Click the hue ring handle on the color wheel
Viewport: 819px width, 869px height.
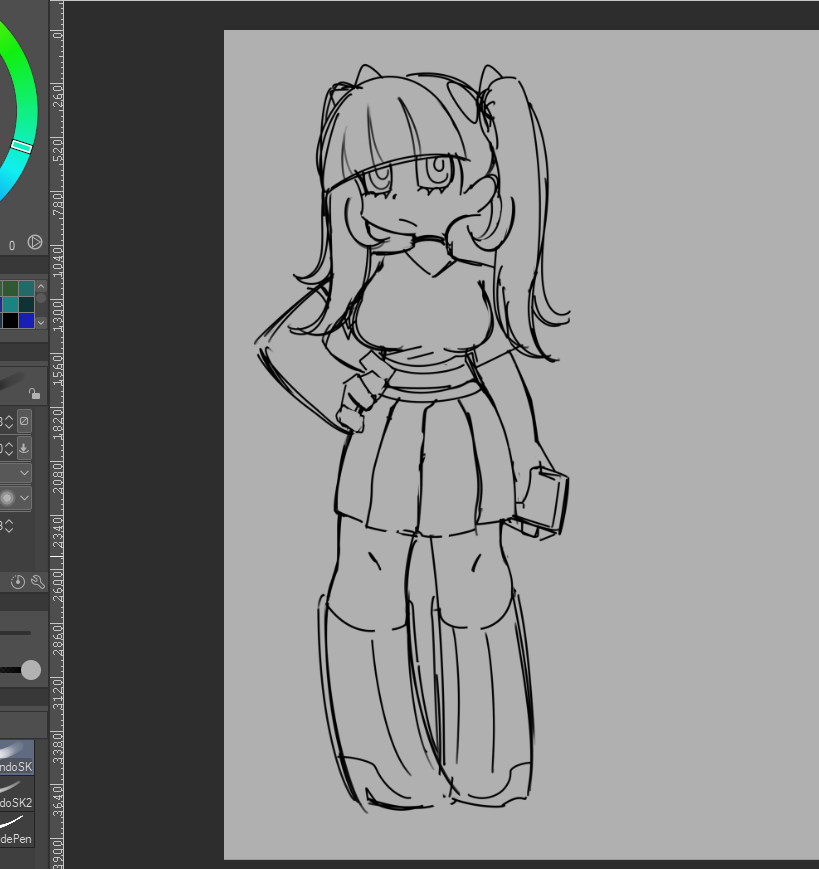coord(21,147)
